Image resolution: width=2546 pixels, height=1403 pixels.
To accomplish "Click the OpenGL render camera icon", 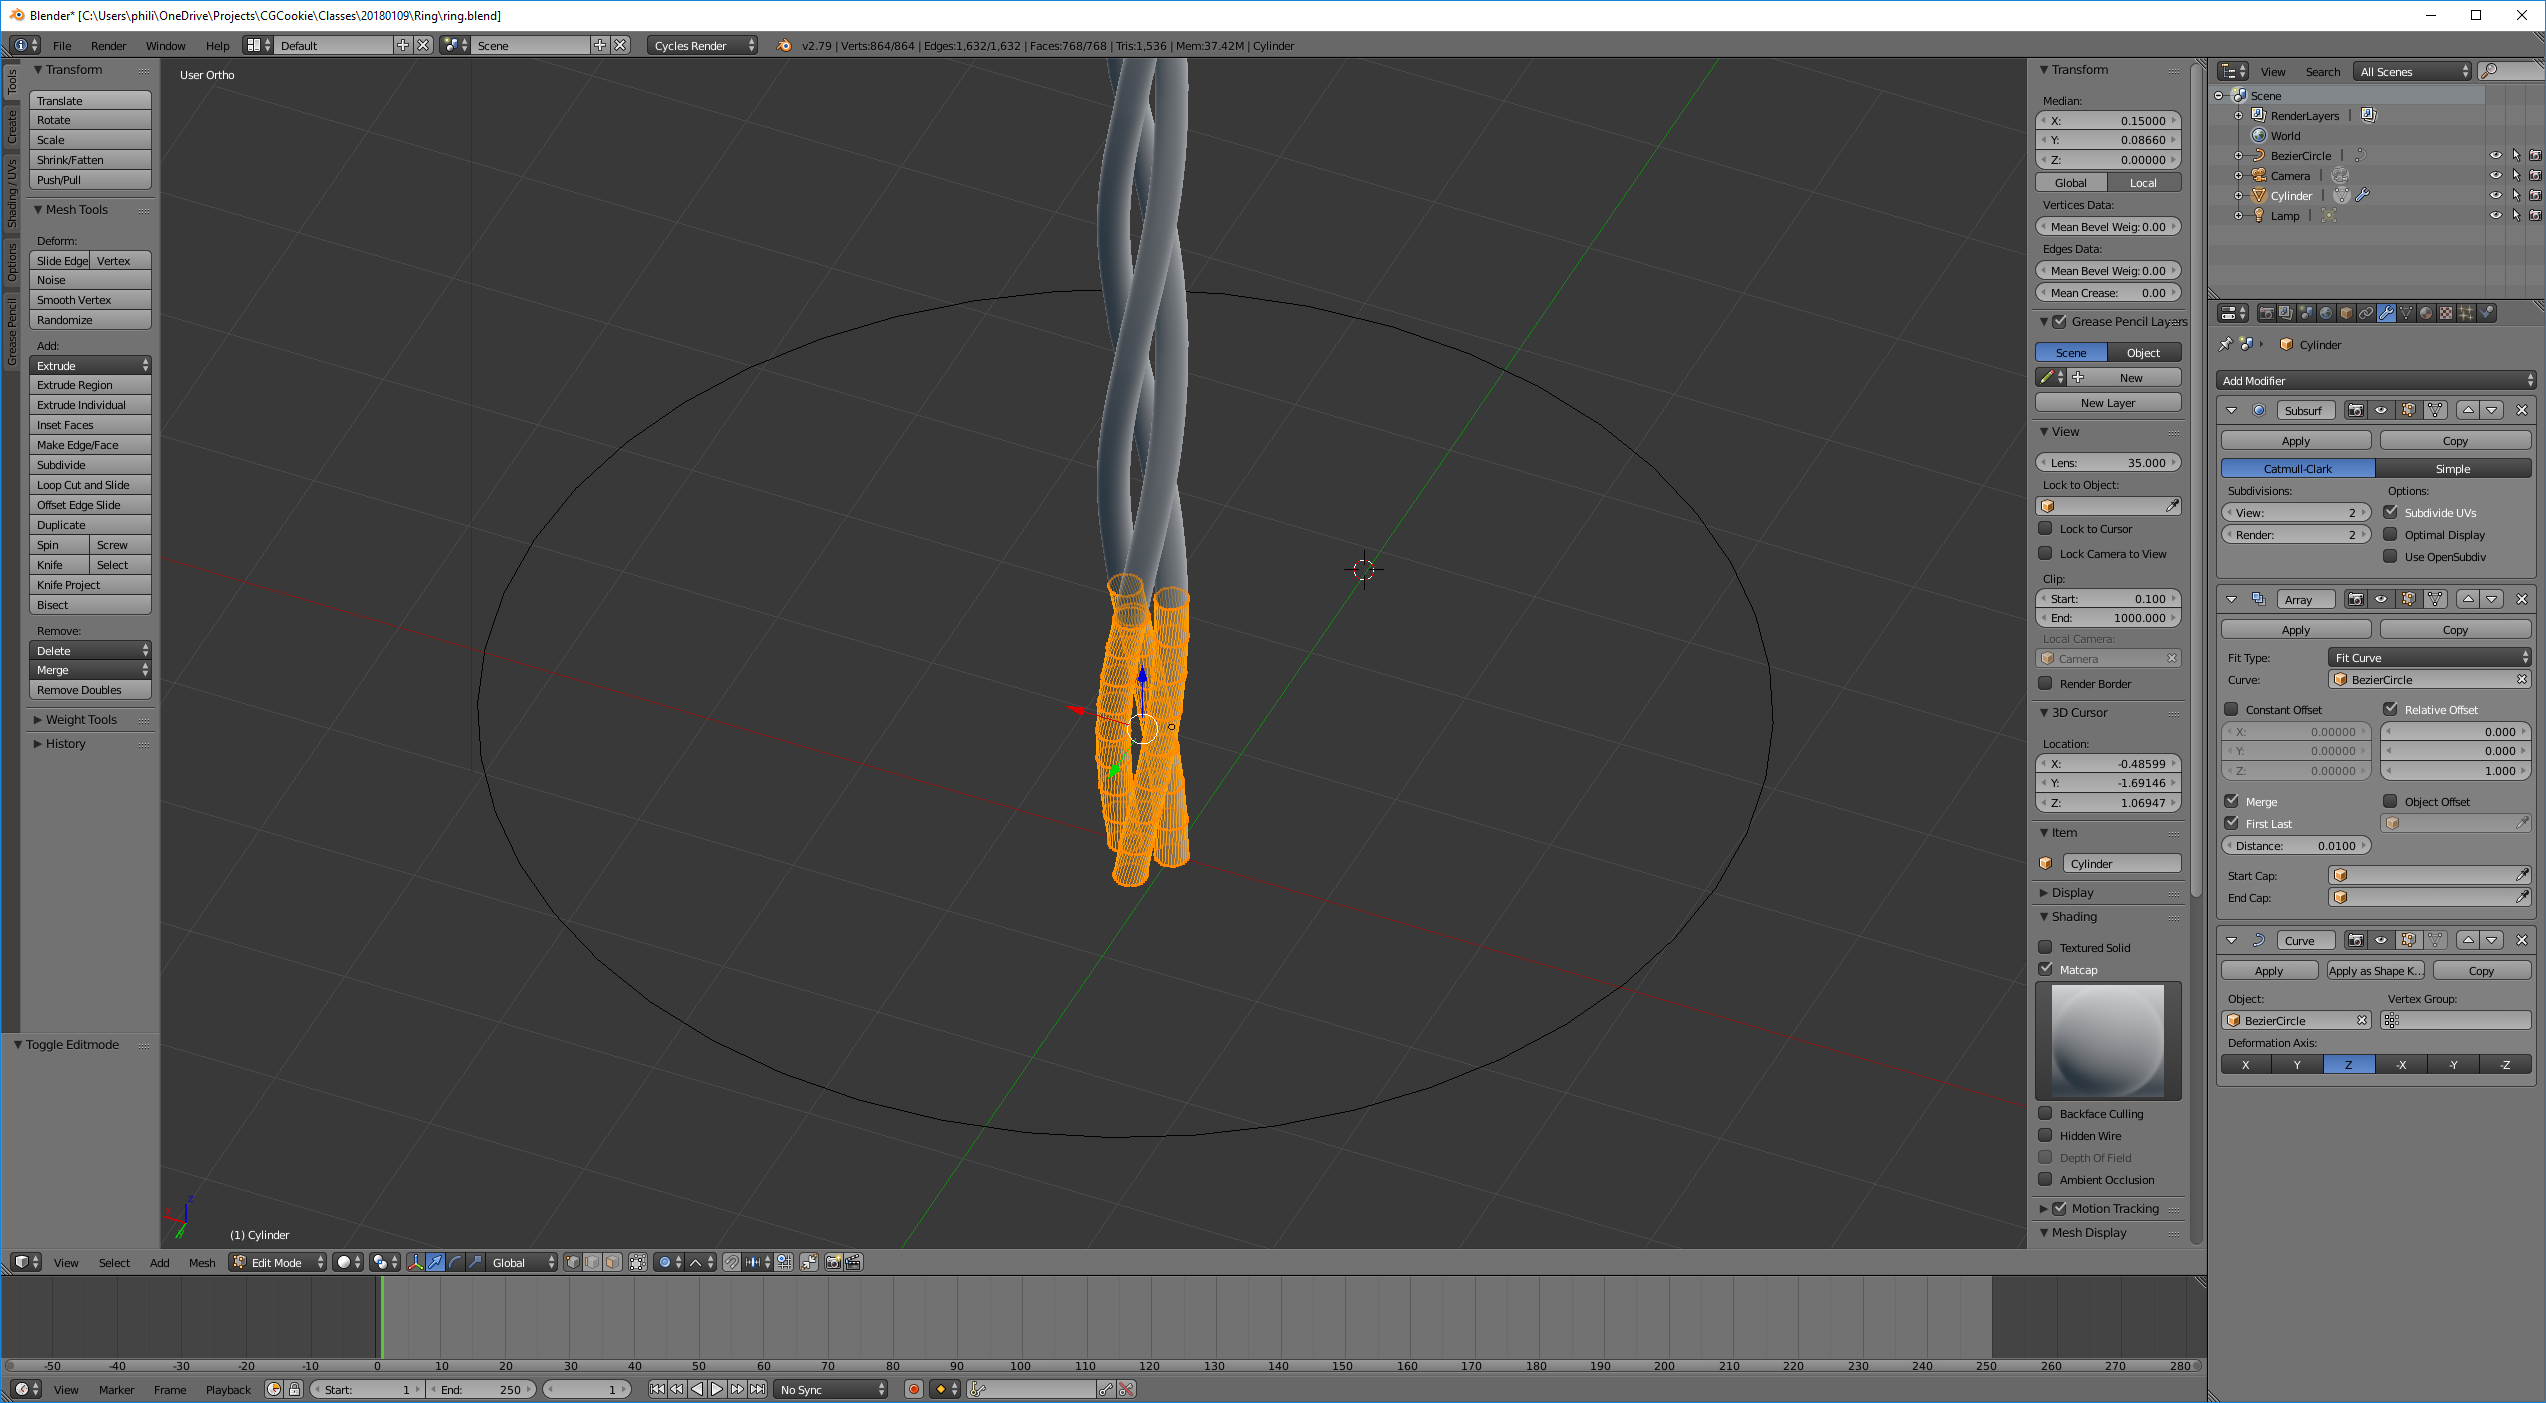I will (833, 1262).
